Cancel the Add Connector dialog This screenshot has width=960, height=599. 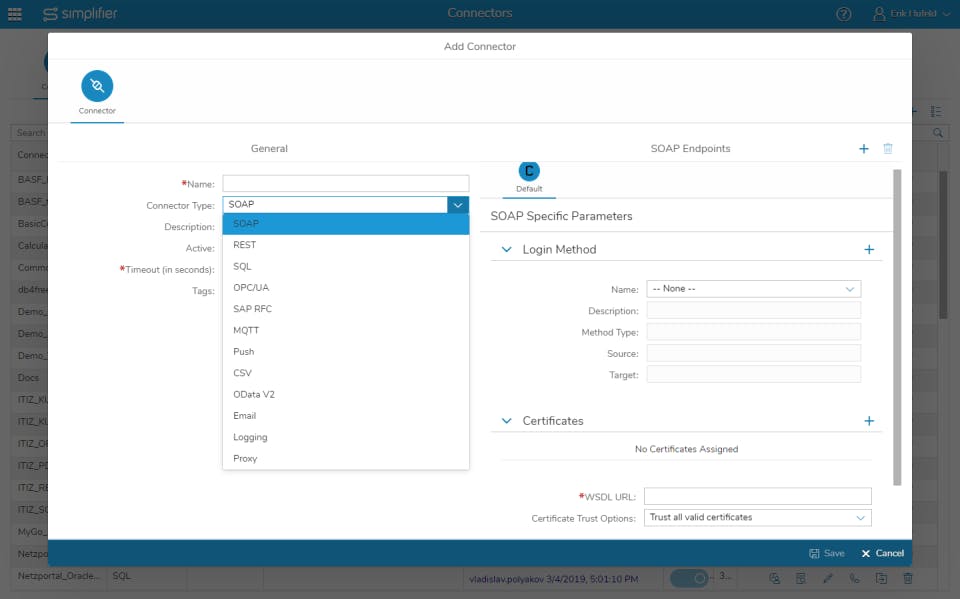tap(882, 553)
